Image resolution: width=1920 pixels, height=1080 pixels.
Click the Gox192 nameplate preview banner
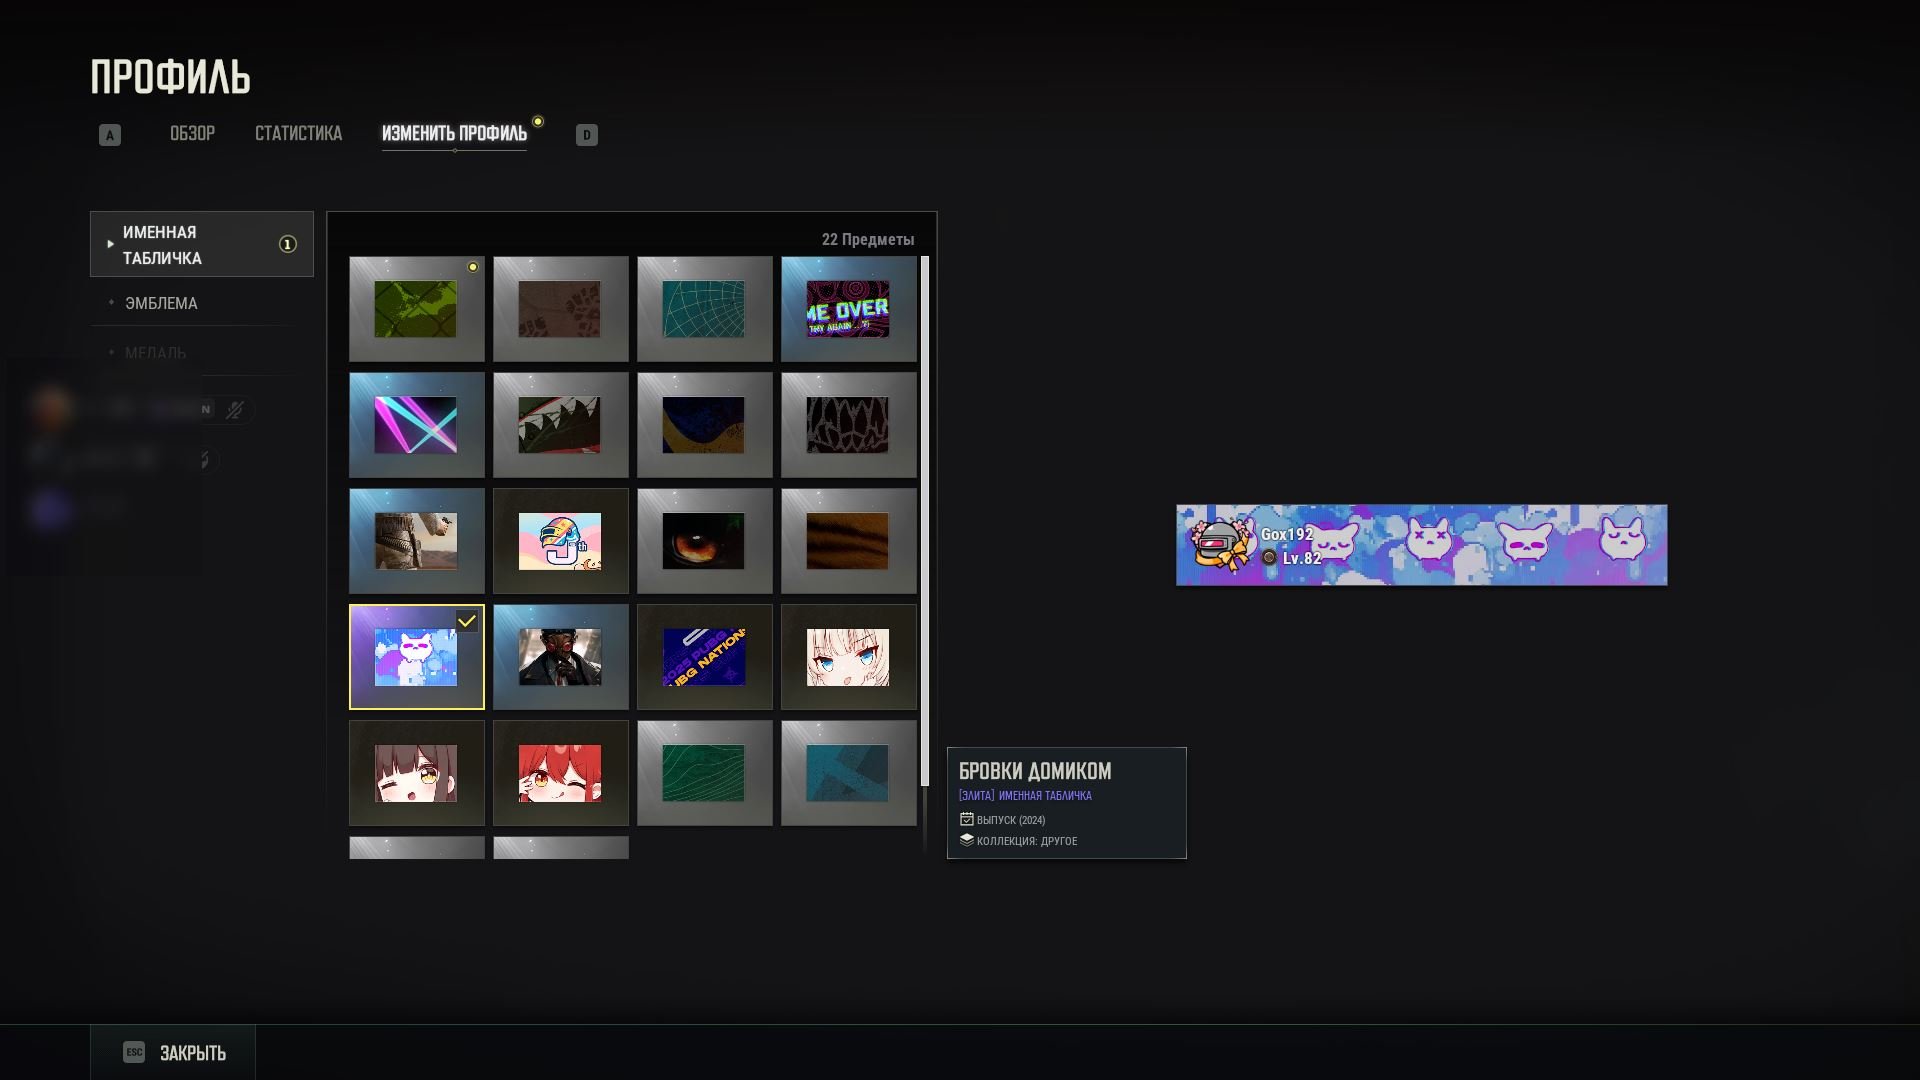1421,545
